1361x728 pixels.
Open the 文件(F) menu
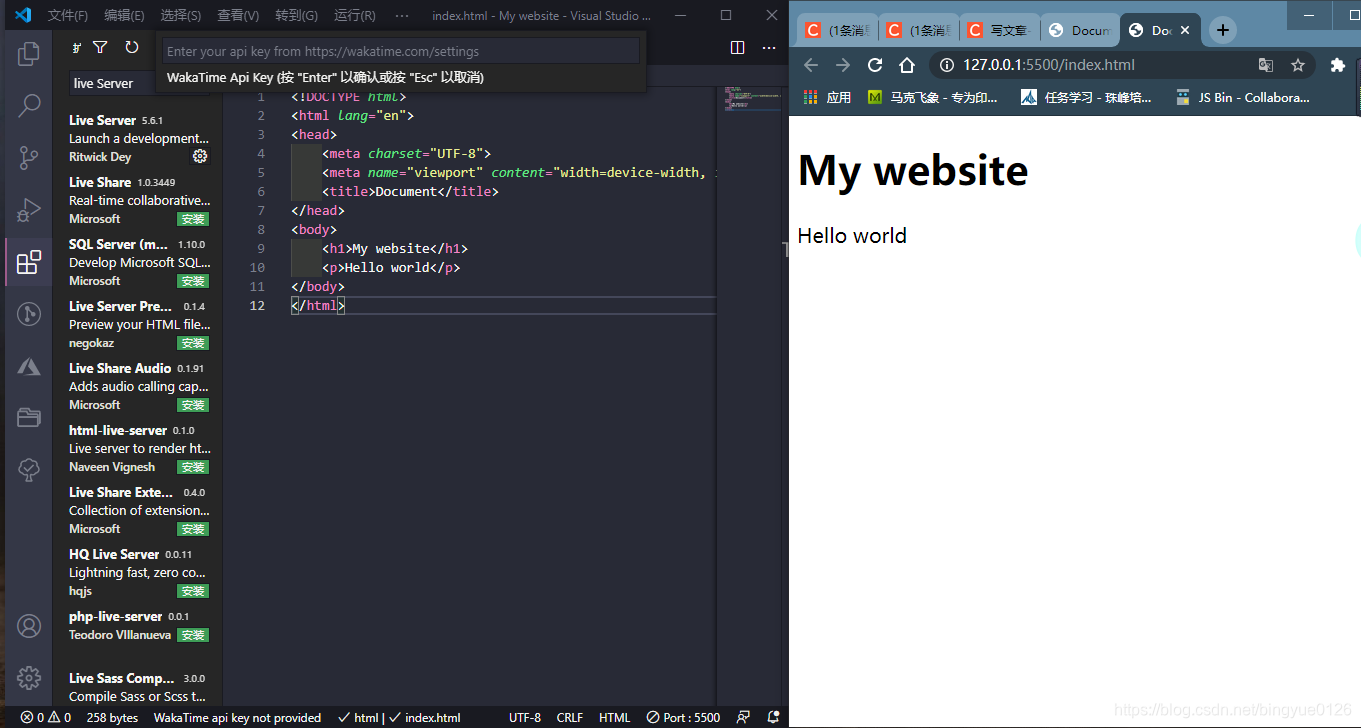68,15
